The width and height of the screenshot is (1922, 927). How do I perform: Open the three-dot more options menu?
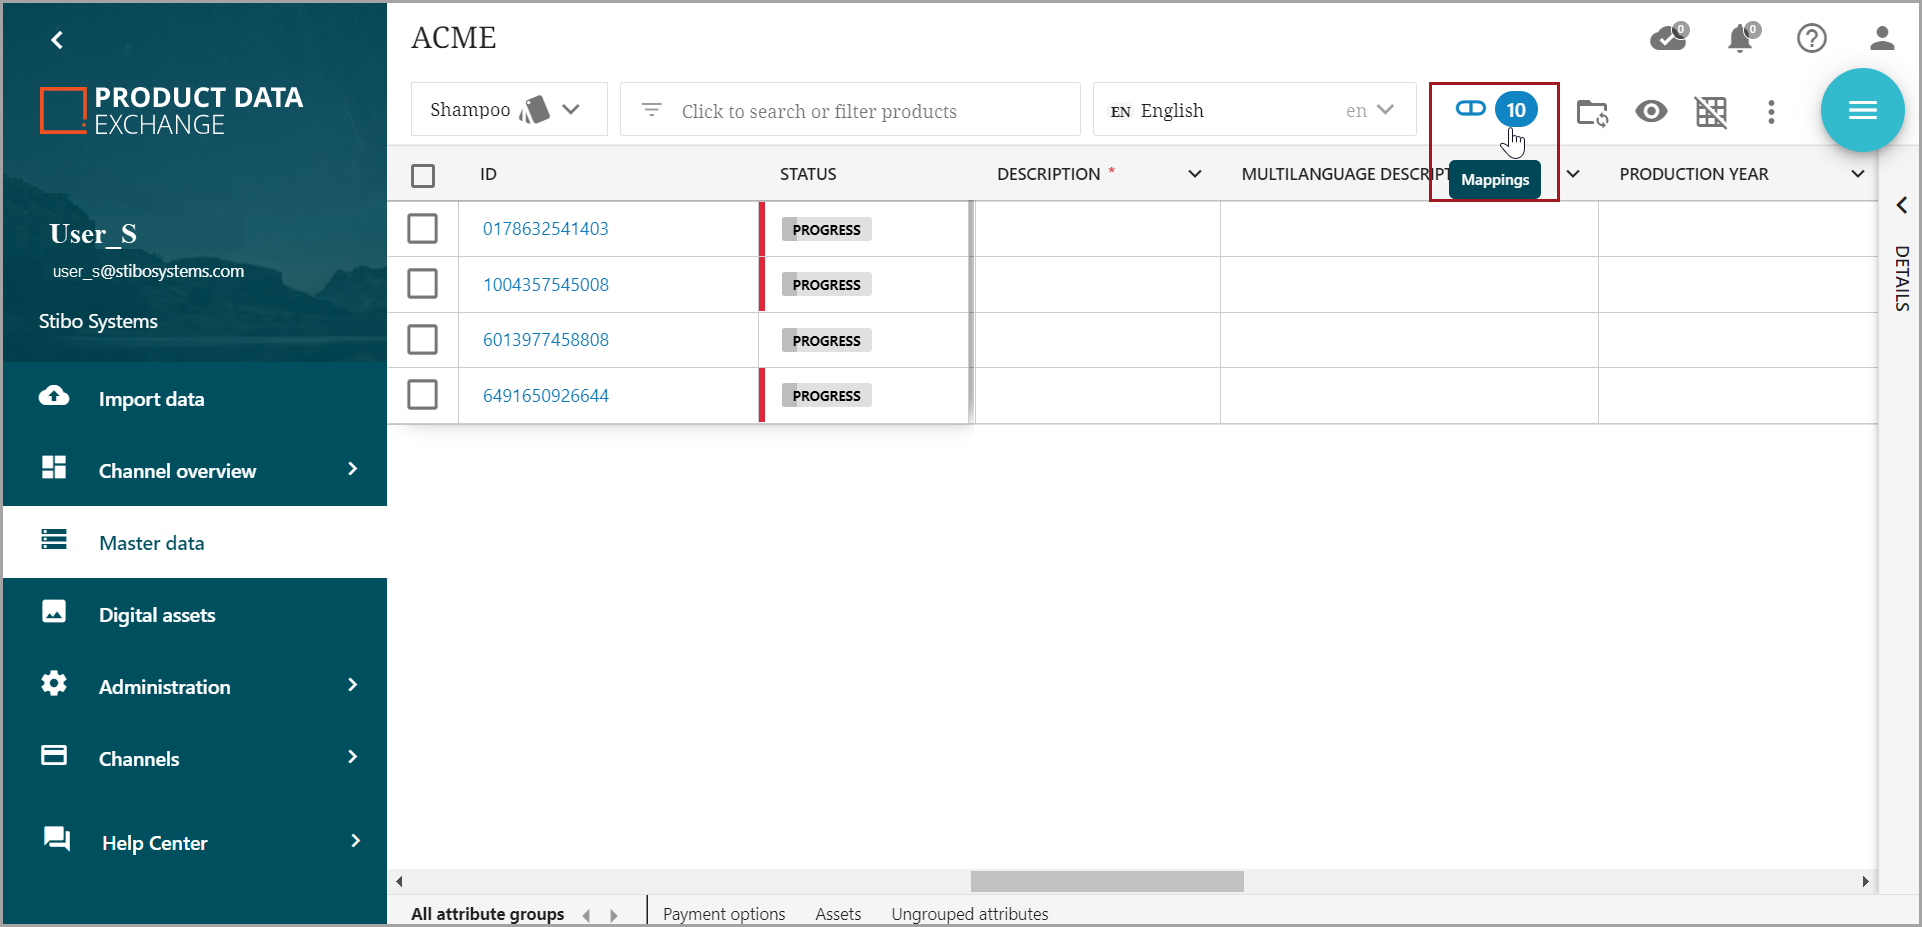click(x=1771, y=112)
